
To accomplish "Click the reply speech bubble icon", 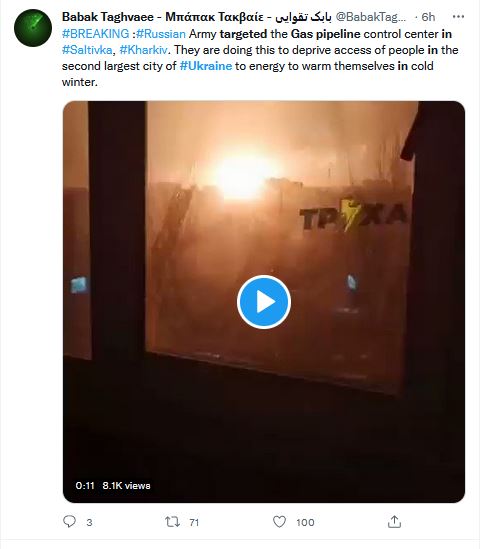I will click(x=69, y=522).
